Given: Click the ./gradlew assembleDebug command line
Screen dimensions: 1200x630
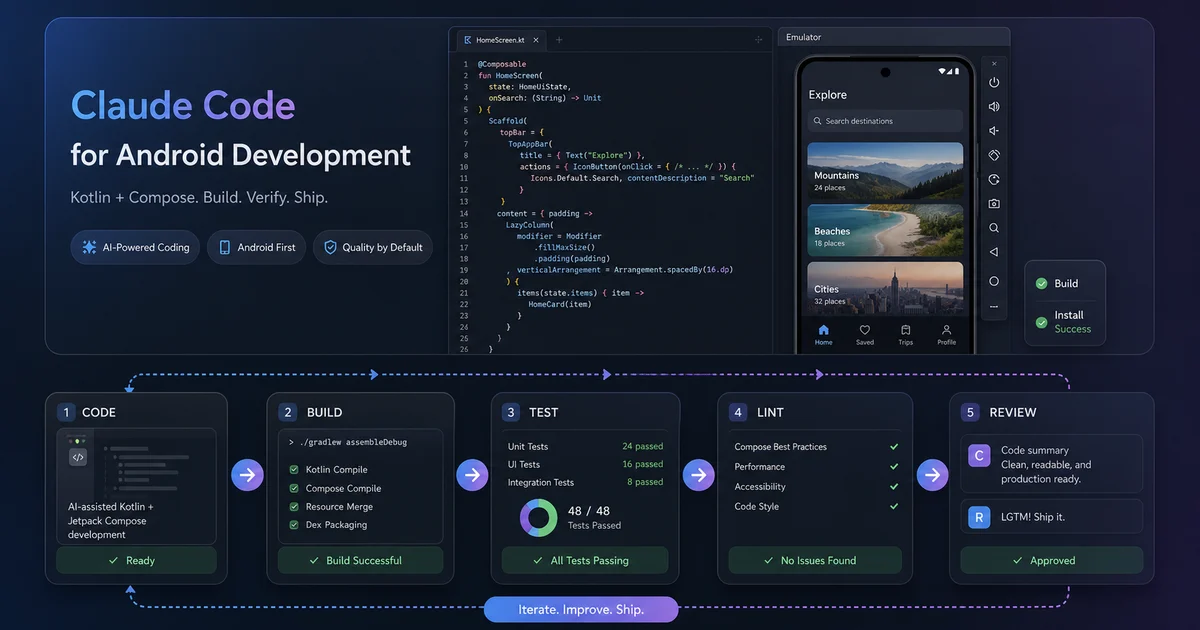Looking at the screenshot, I should (347, 442).
